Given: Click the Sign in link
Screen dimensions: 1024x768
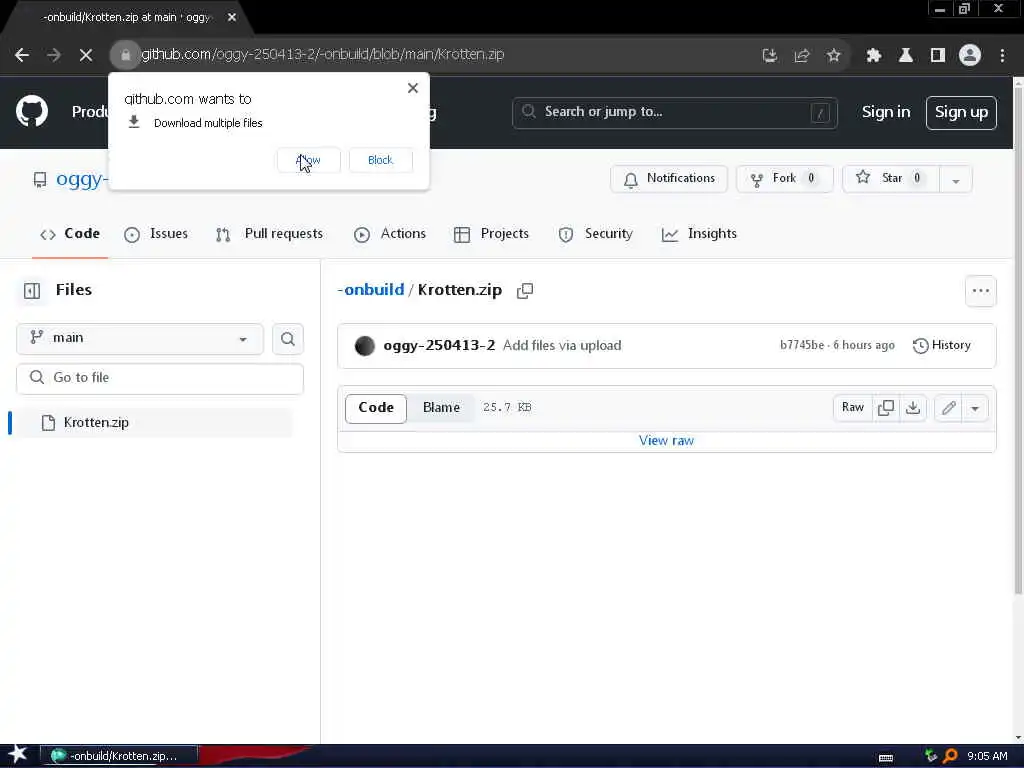Looking at the screenshot, I should [886, 112].
